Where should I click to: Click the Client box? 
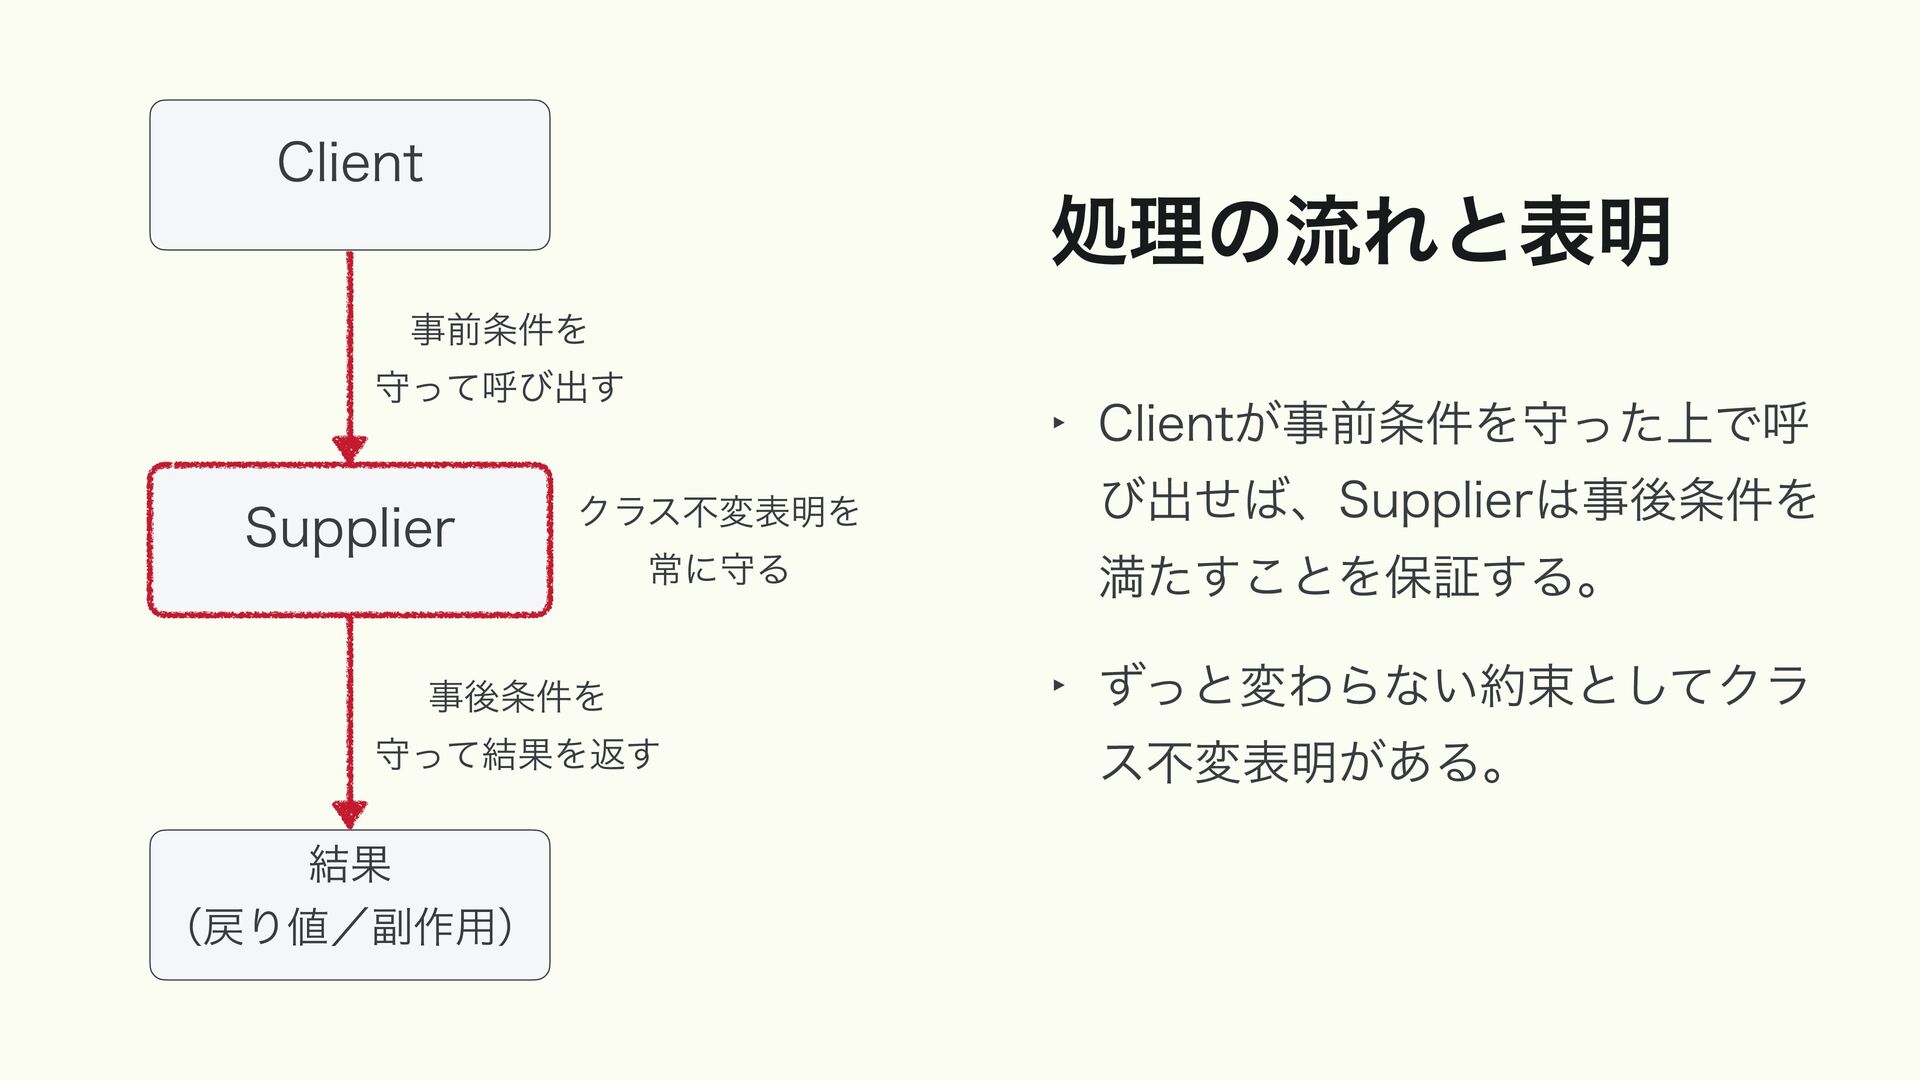pos(349,175)
